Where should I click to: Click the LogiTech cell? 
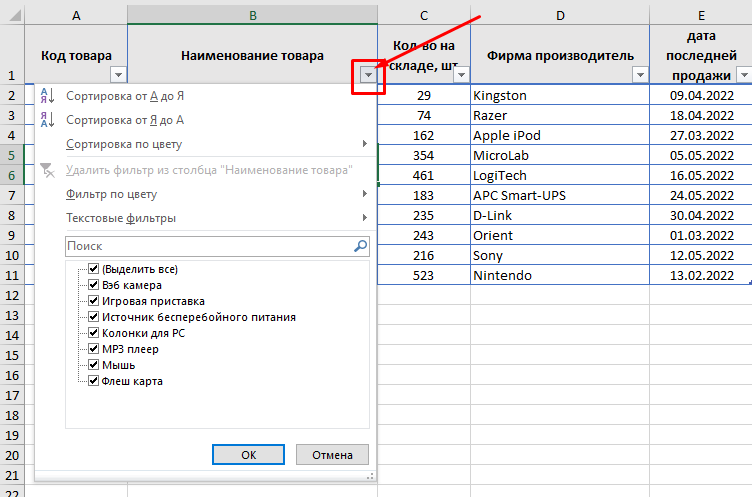(560, 176)
